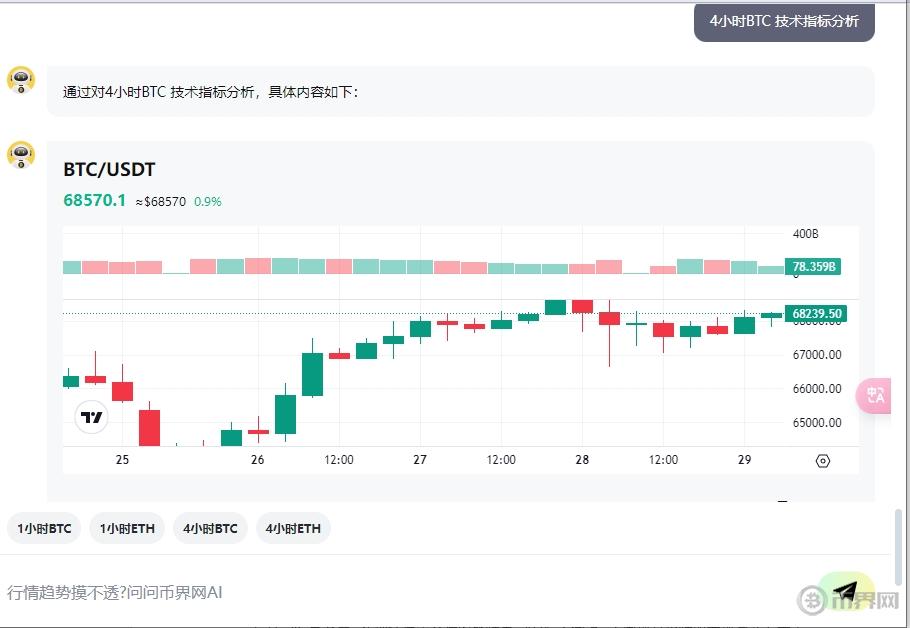Viewport: 910px width, 628px height.
Task: Click robot avatar beside BTC/USDT card
Action: click(x=21, y=155)
